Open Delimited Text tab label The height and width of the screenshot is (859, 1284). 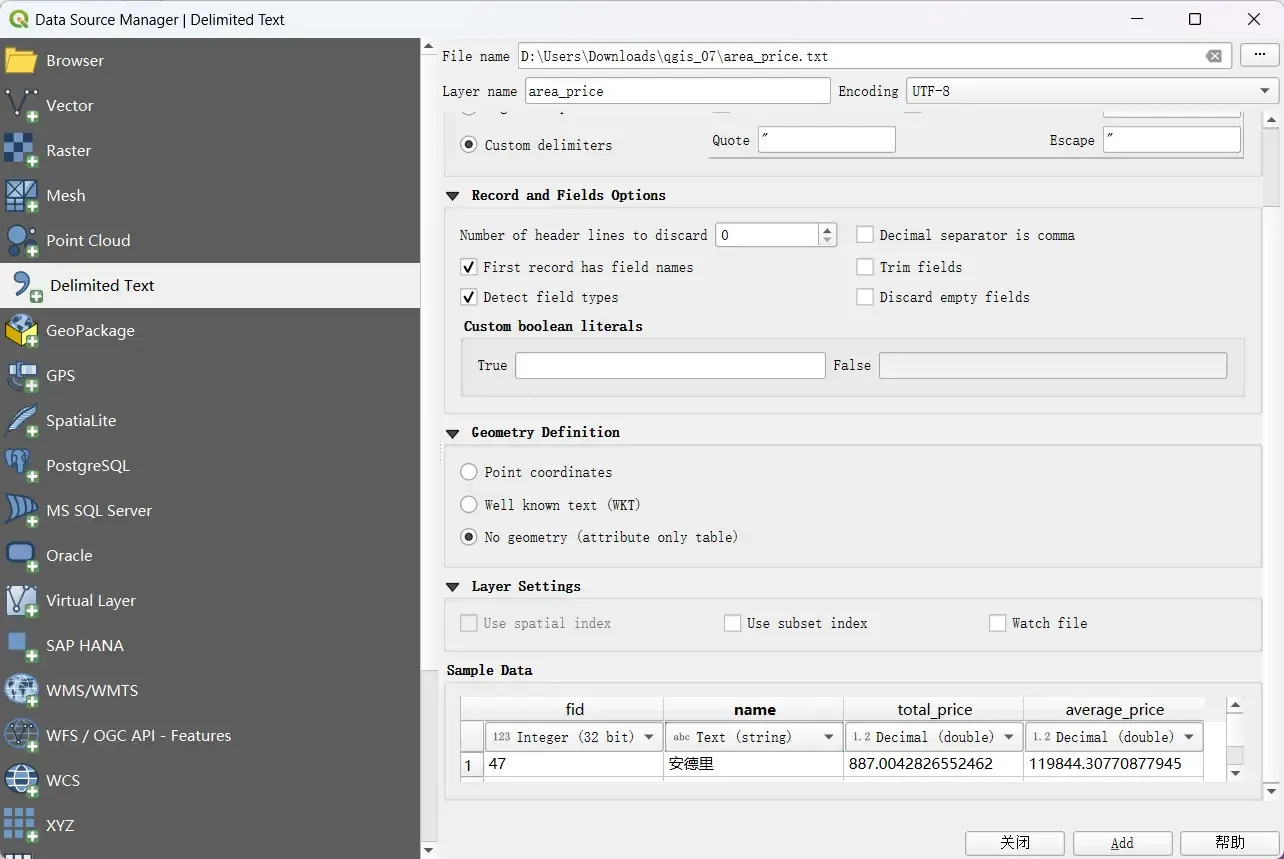pos(102,286)
